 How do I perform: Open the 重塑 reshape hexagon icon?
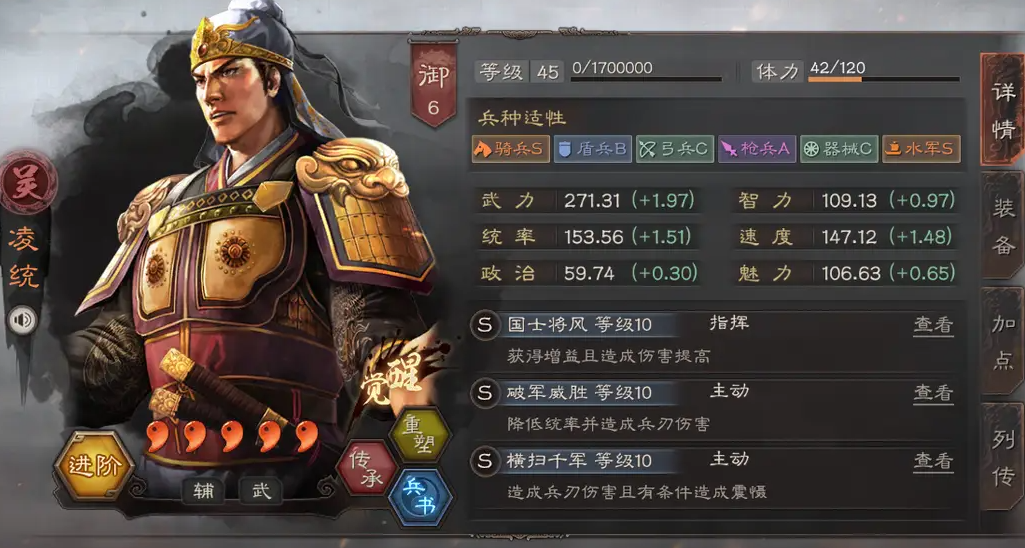(420, 434)
